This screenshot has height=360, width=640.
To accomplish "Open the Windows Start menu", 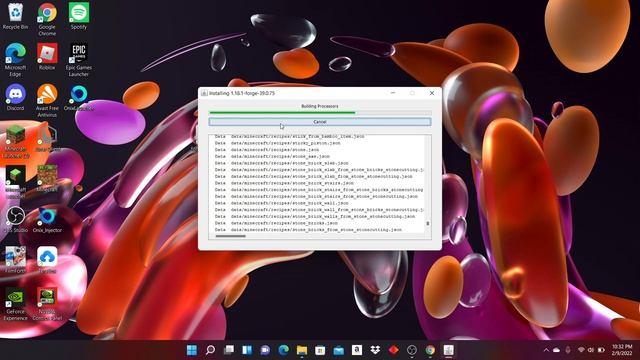I will [192, 350].
